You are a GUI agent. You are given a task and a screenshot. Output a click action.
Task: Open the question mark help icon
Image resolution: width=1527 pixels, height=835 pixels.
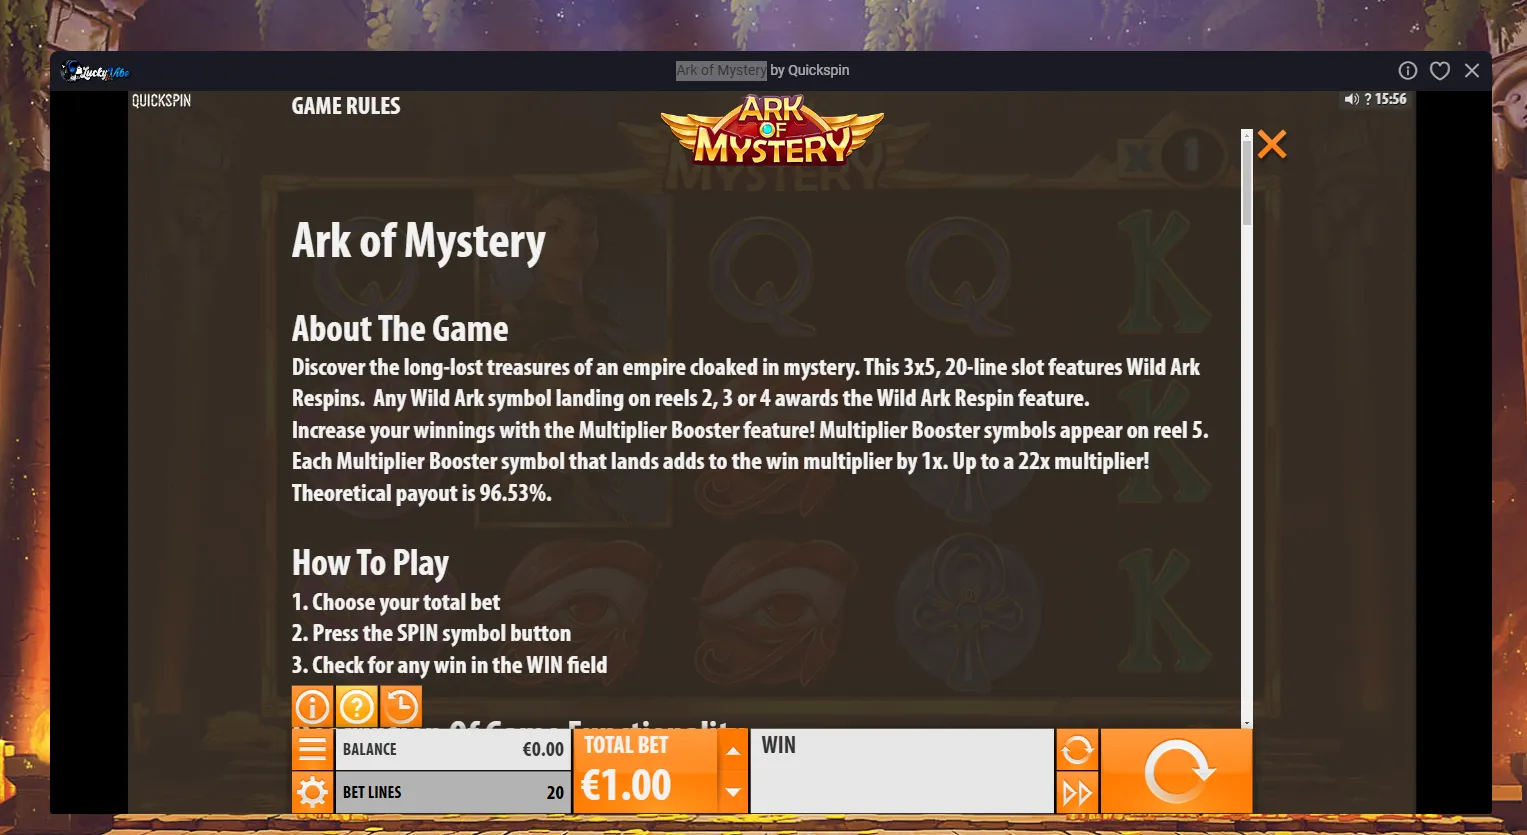pyautogui.click(x=356, y=707)
